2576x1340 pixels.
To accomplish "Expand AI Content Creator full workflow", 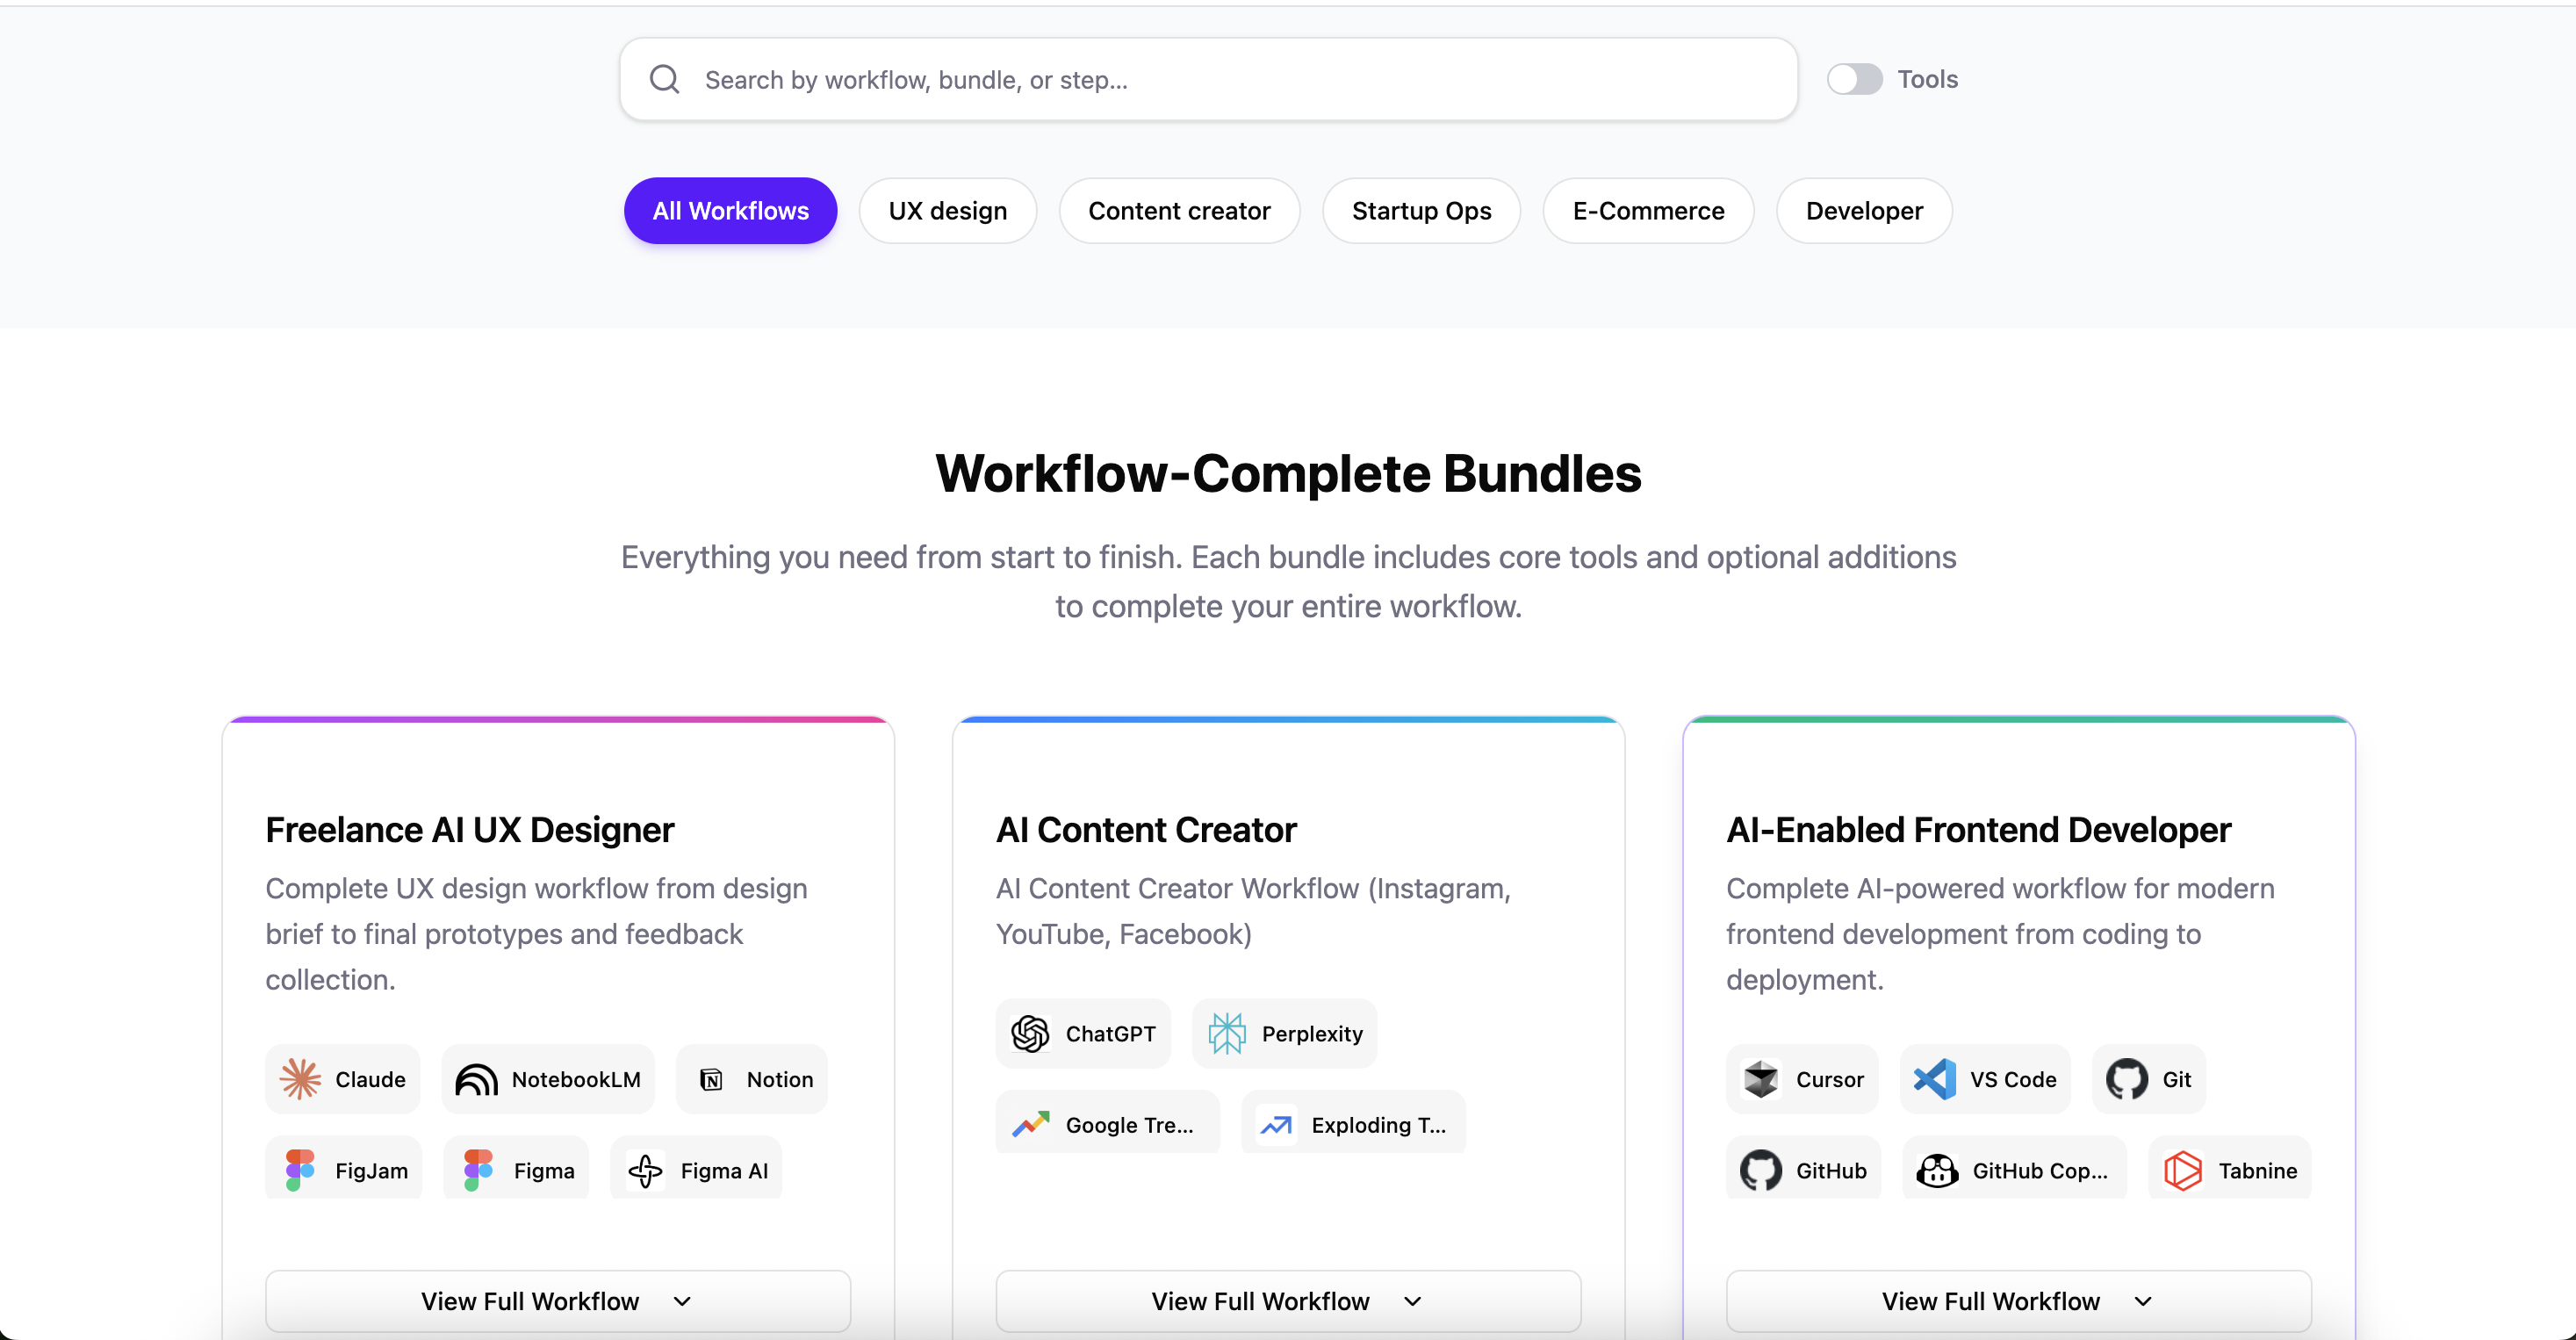I will click(1287, 1300).
